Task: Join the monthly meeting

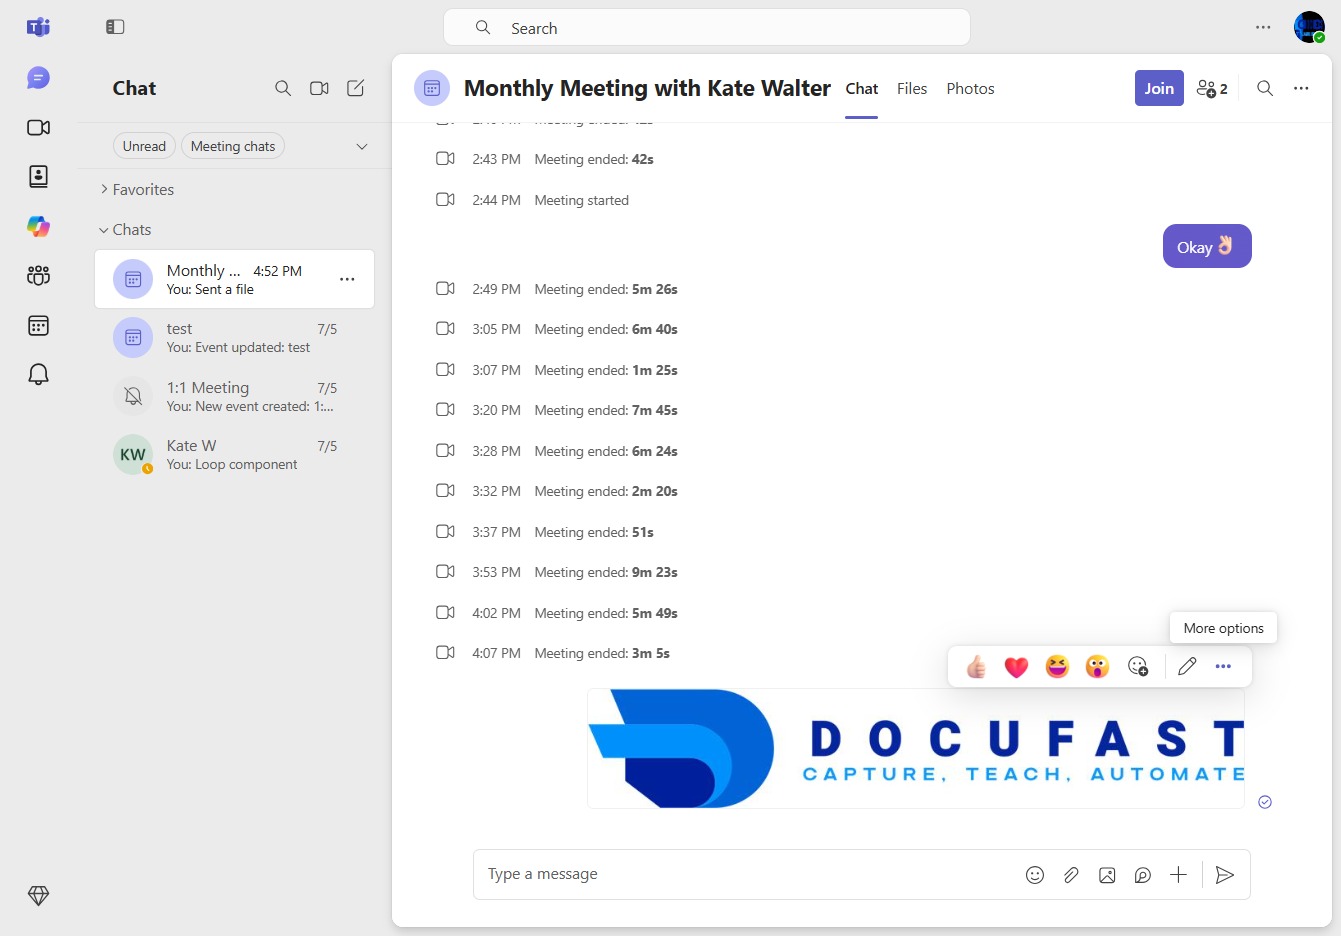Action: tap(1159, 88)
